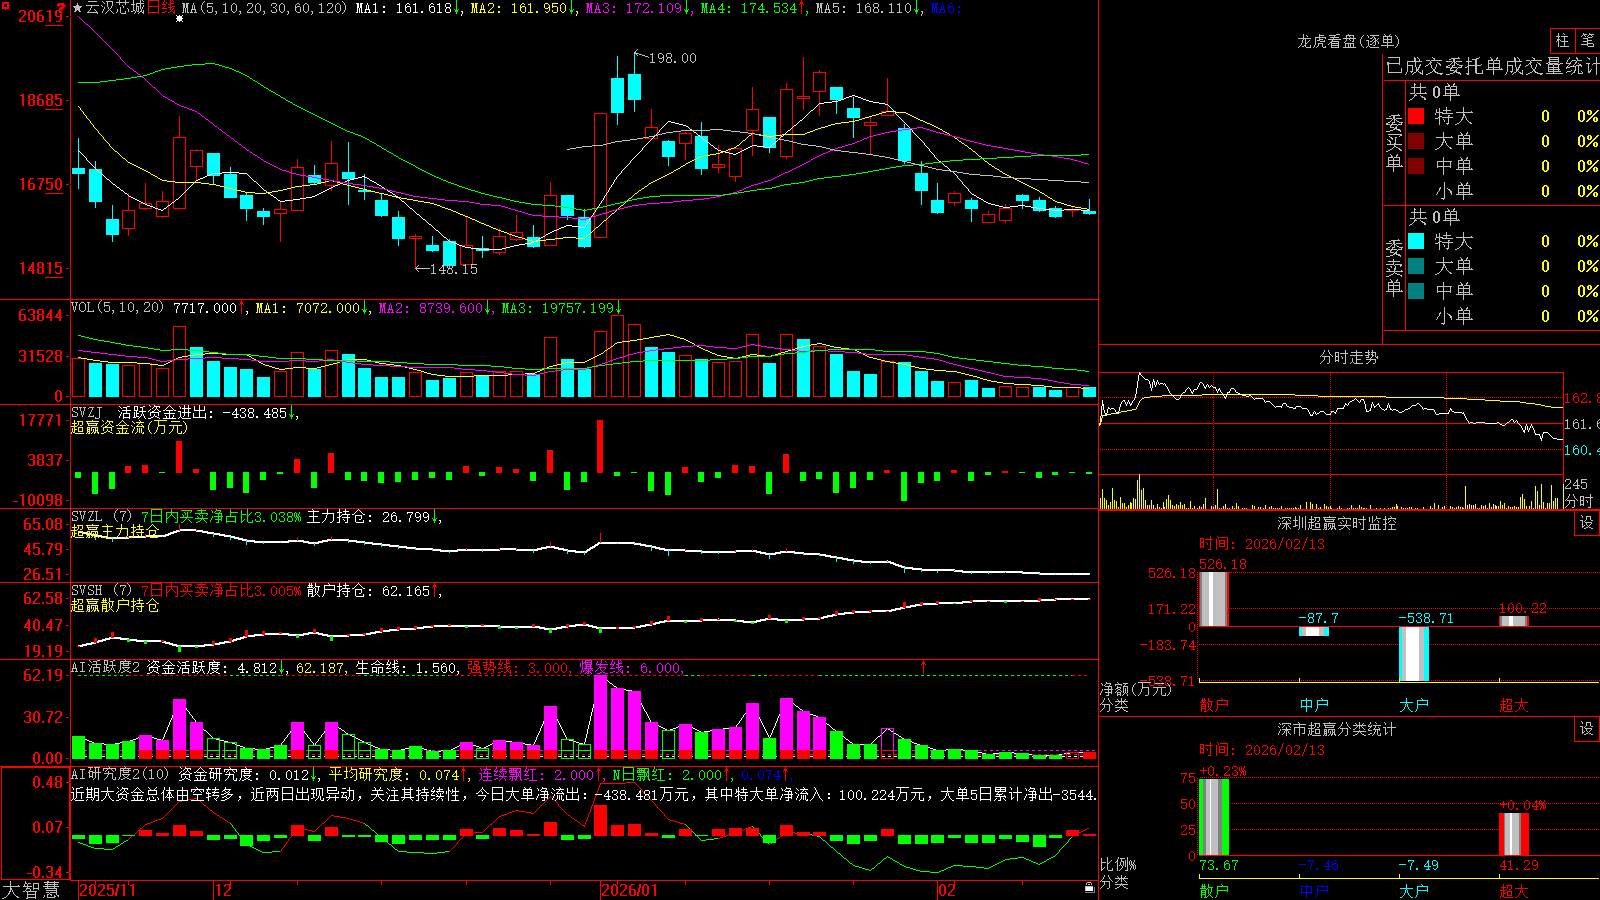The image size is (1600, 900).
Task: Click the 时间: 2026/02/13 under 实时监控
Action: coord(1262,544)
